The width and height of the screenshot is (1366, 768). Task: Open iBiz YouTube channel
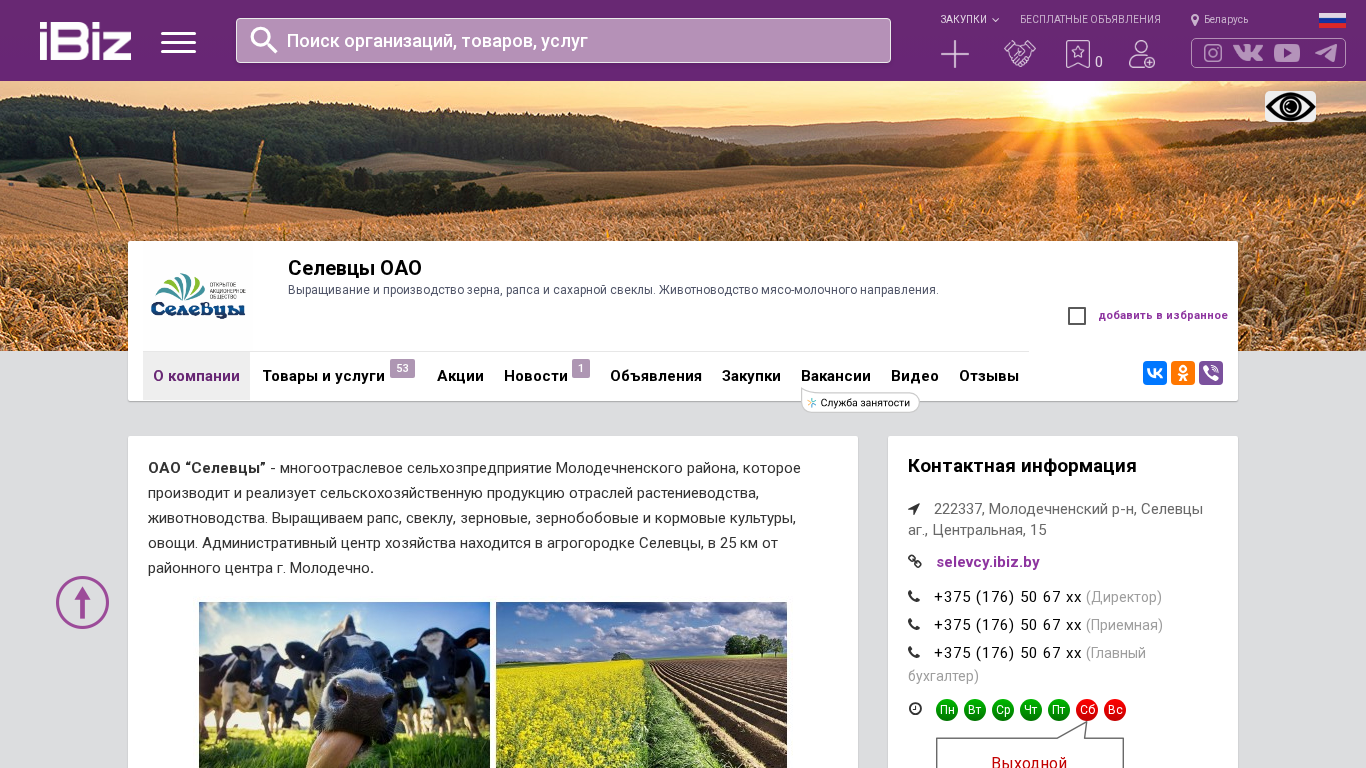point(1287,53)
